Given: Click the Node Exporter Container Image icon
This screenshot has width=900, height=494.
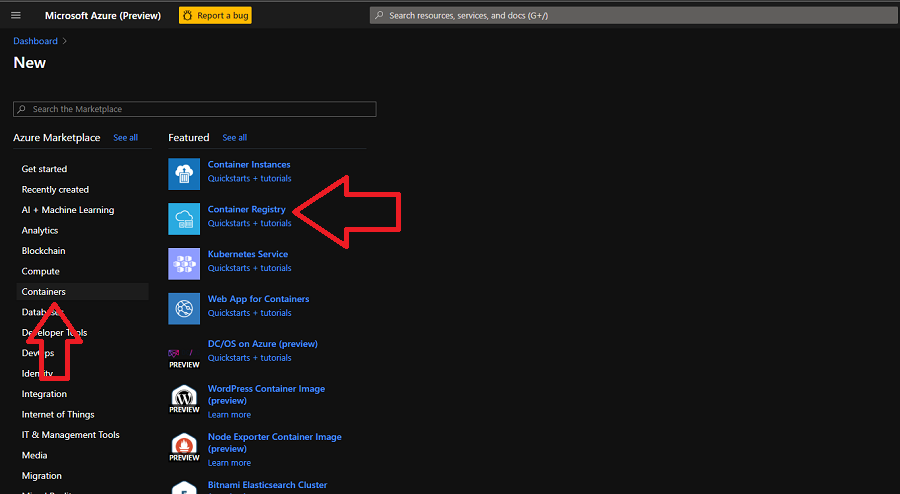Looking at the screenshot, I should coord(184,447).
